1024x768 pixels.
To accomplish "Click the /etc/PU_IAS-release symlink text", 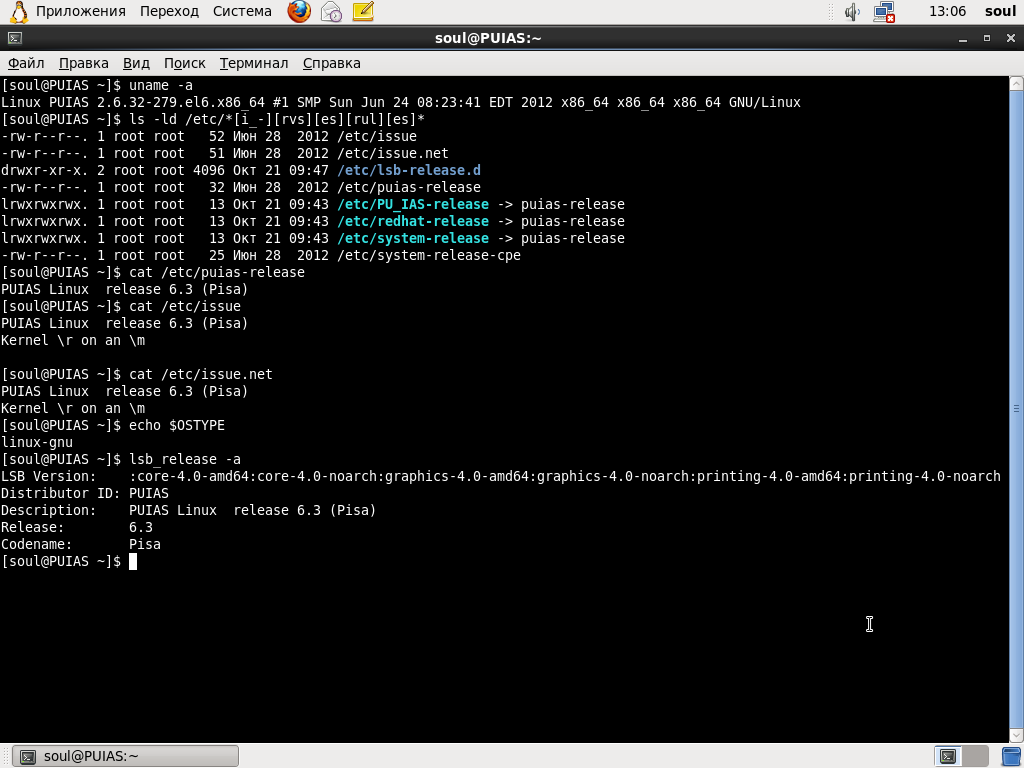I will (x=413, y=204).
